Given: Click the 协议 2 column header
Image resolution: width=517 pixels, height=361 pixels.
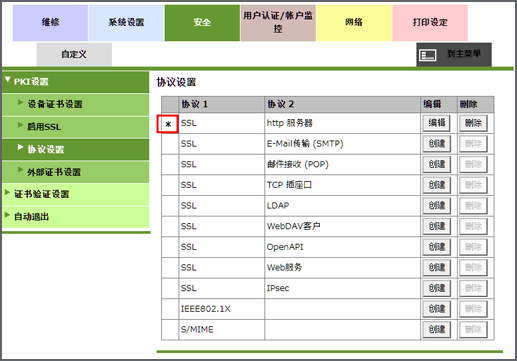Looking at the screenshot, I should pyautogui.click(x=342, y=104).
